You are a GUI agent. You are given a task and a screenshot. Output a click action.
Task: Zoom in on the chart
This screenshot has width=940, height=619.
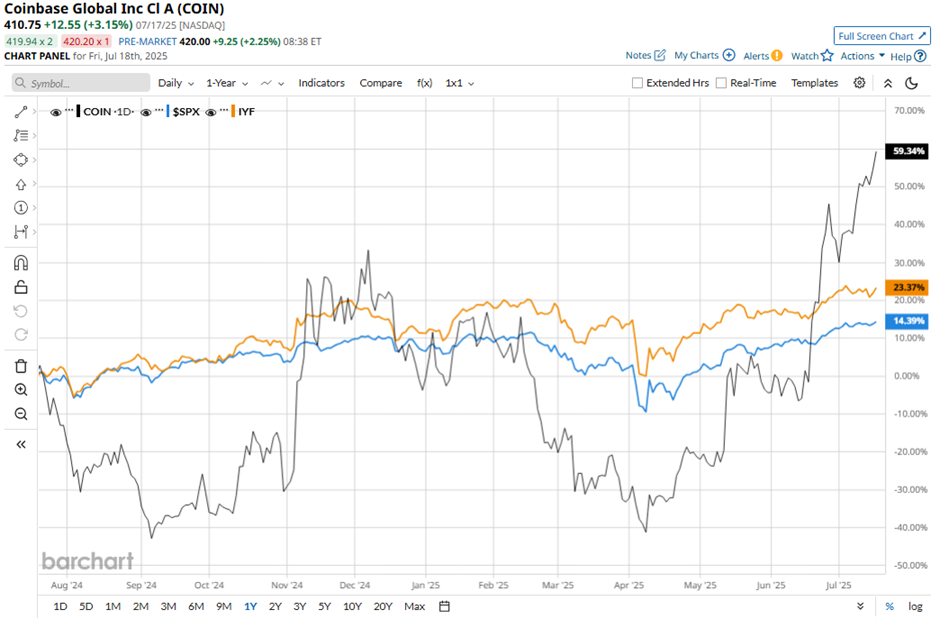click(20, 390)
